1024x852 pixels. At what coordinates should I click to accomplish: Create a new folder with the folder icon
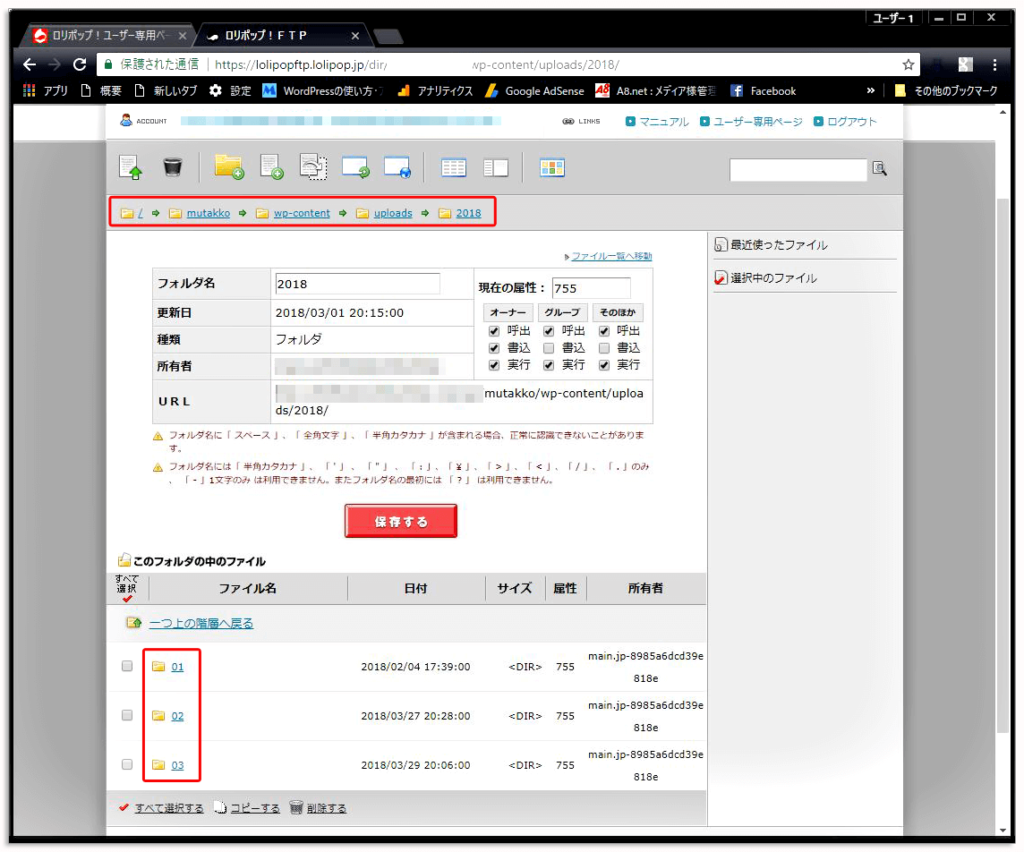[230, 167]
